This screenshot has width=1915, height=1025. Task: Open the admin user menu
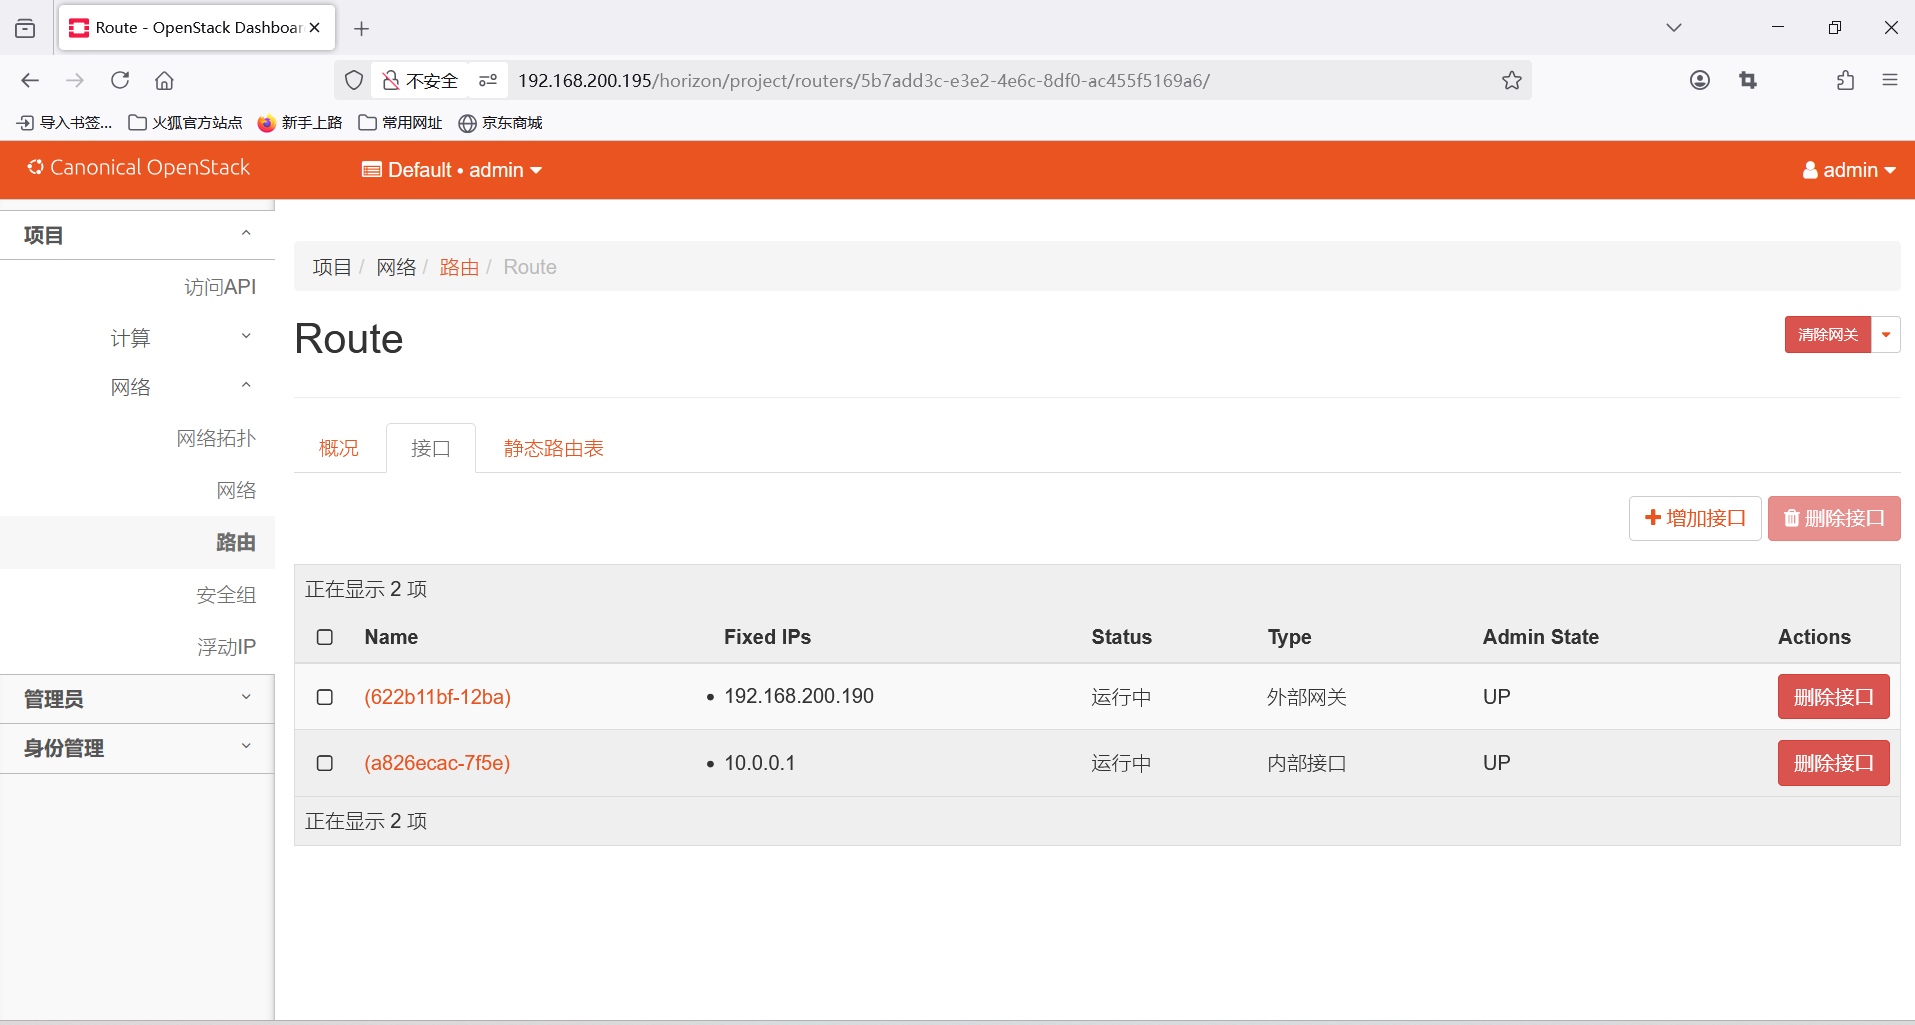point(1849,170)
